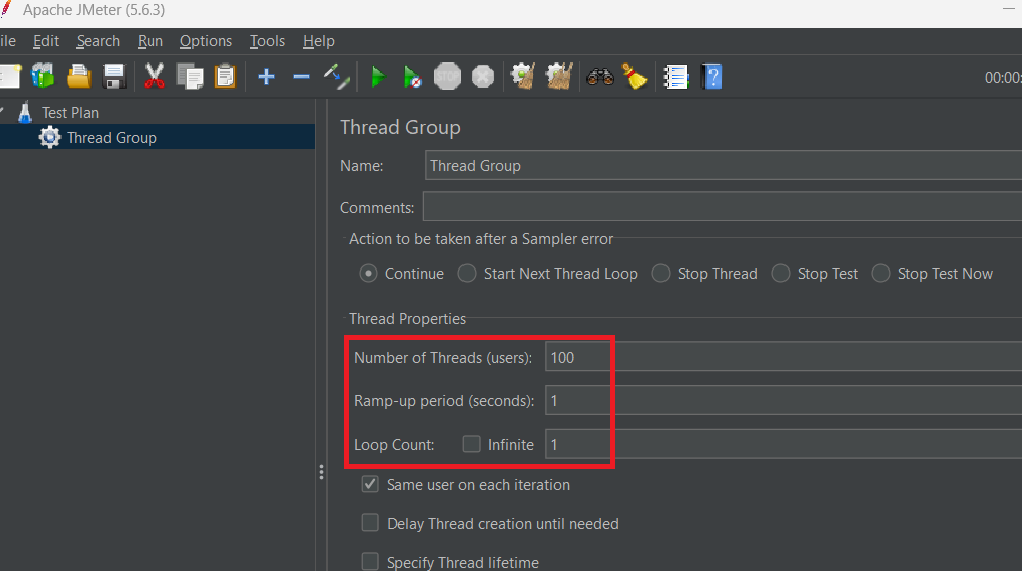Collapse the Test Plan tree node
The image size is (1022, 571).
[2, 112]
